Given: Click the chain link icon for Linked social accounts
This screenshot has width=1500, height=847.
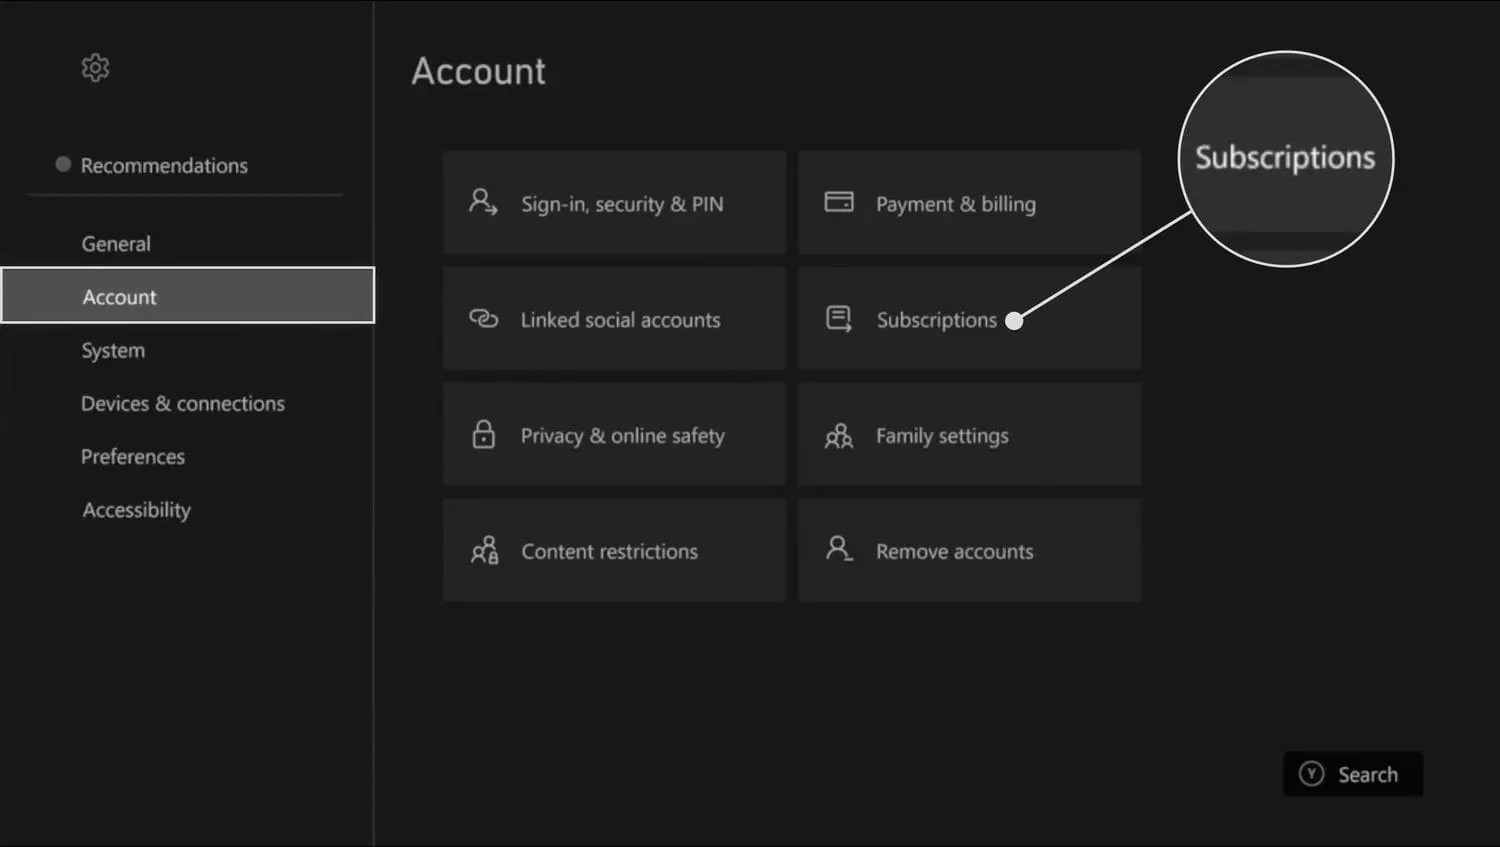Looking at the screenshot, I should point(483,319).
